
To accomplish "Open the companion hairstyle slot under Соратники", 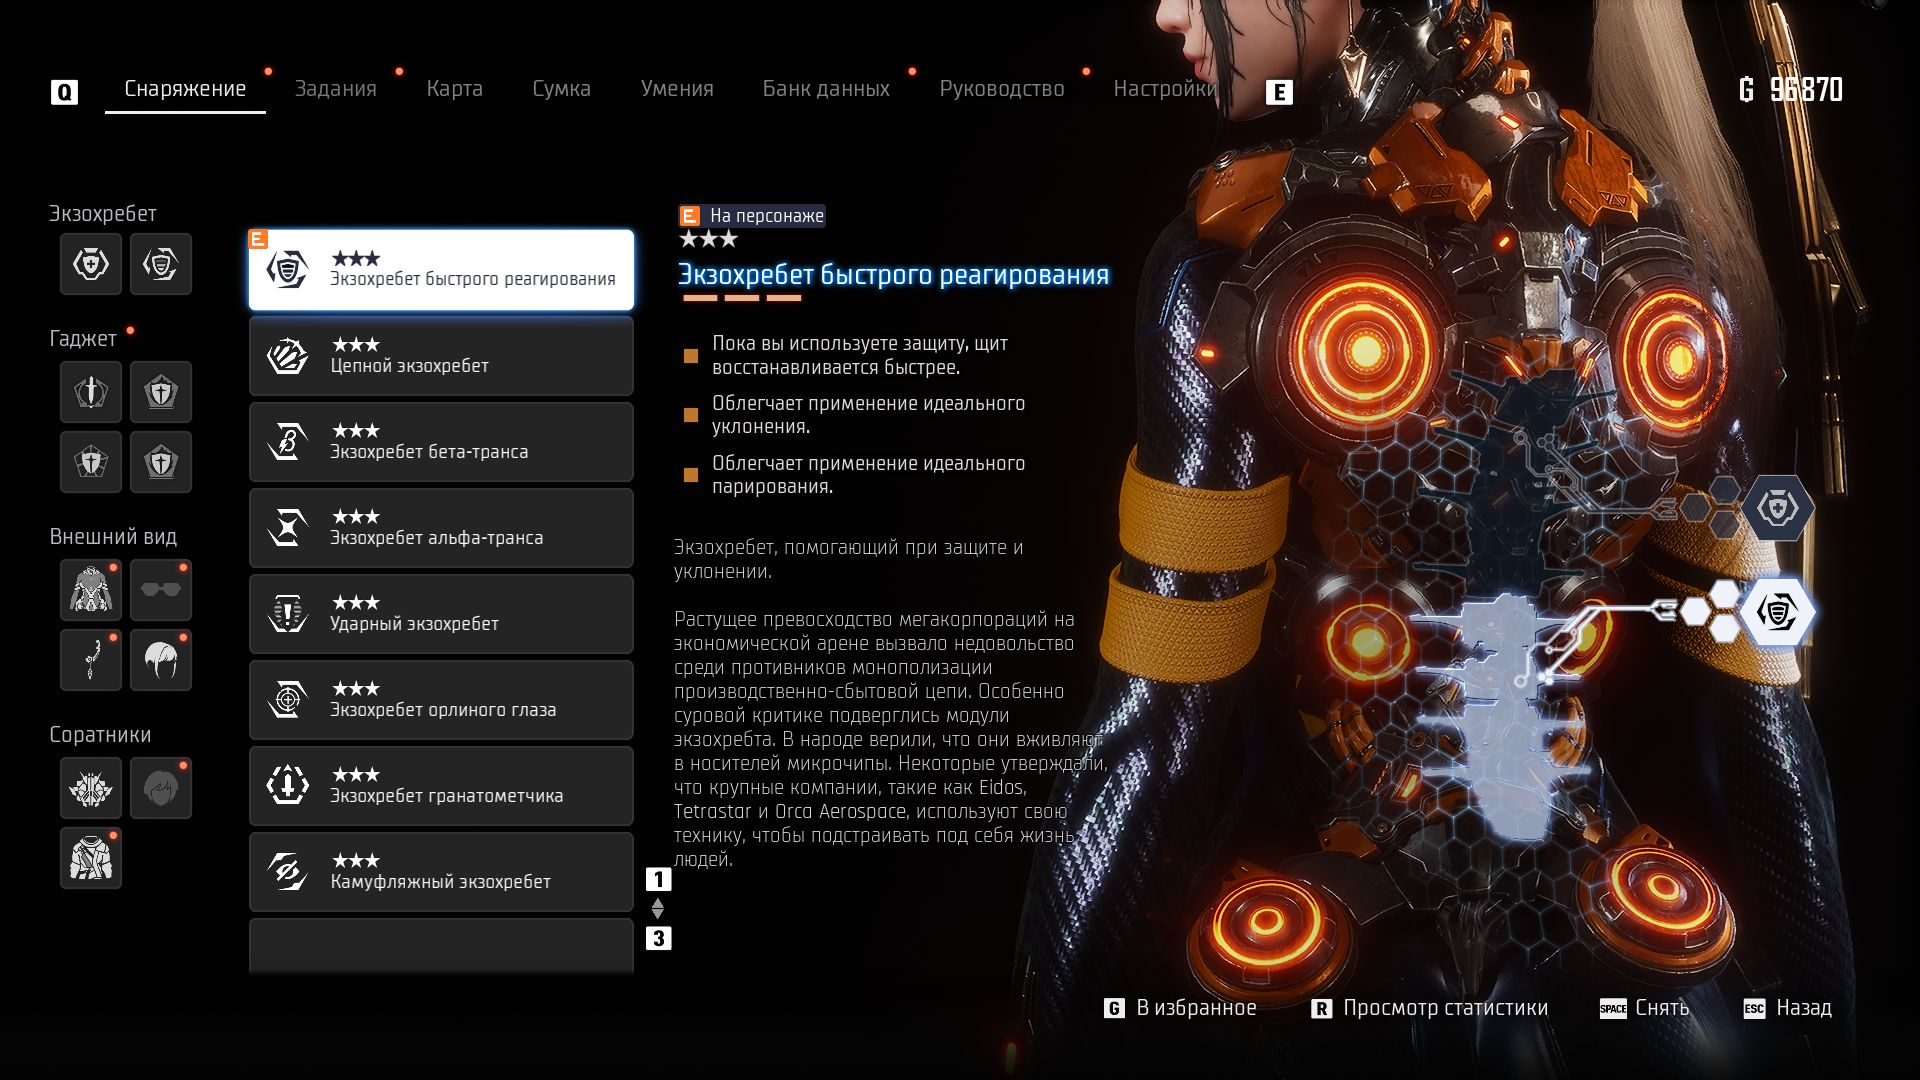I will click(161, 788).
